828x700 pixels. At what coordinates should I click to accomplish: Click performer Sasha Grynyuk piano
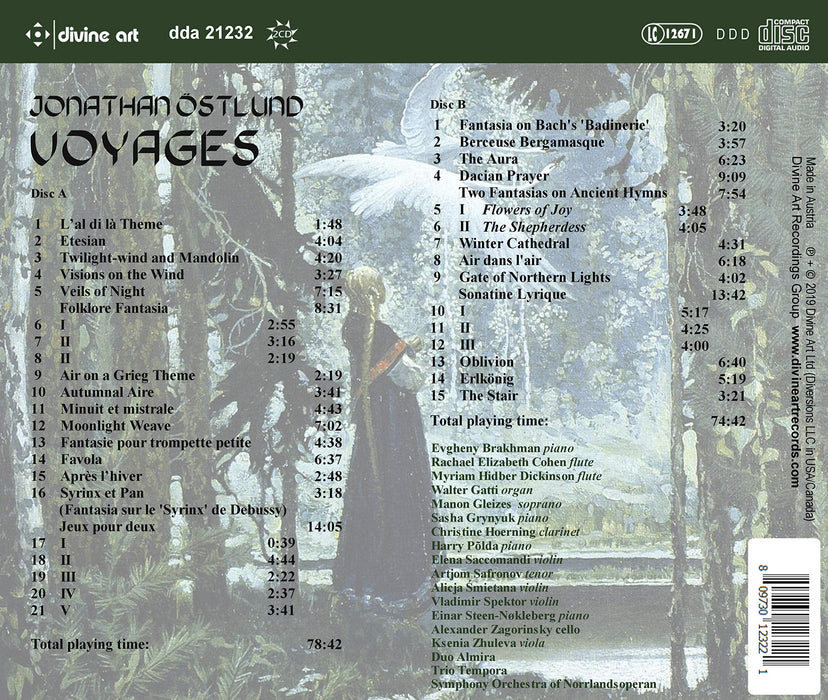click(x=490, y=518)
